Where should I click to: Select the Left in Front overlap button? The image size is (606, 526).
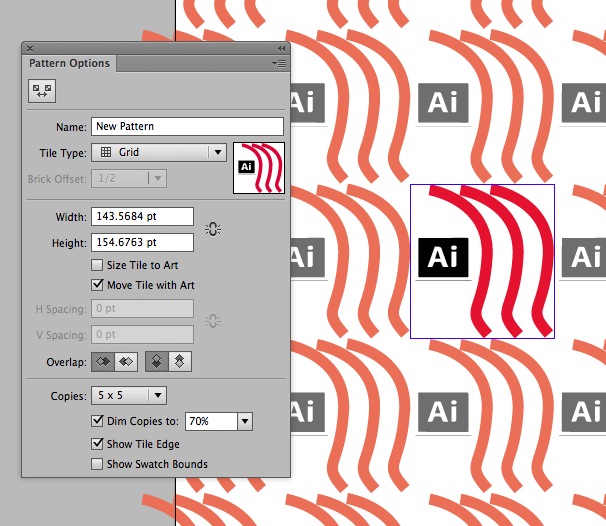point(103,362)
